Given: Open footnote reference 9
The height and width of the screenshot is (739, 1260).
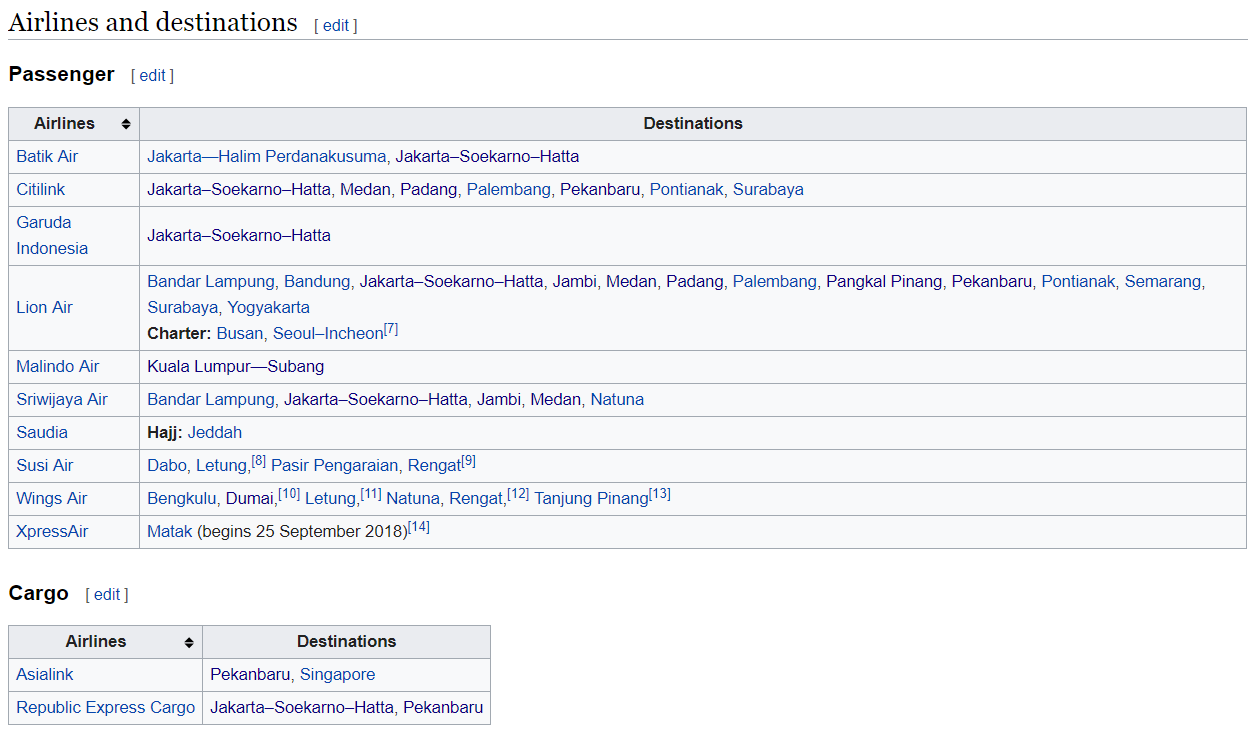Looking at the screenshot, I should tap(469, 461).
